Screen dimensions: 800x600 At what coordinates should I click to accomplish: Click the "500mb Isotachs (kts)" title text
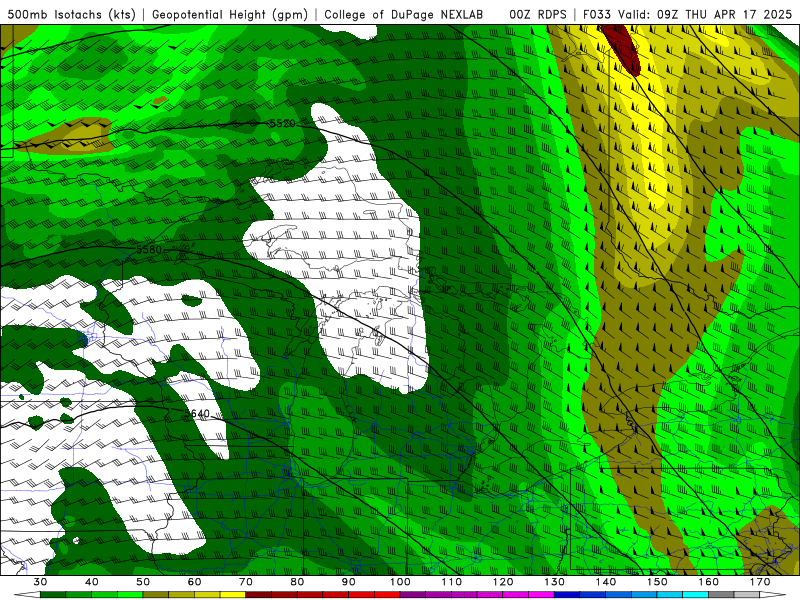(71, 14)
